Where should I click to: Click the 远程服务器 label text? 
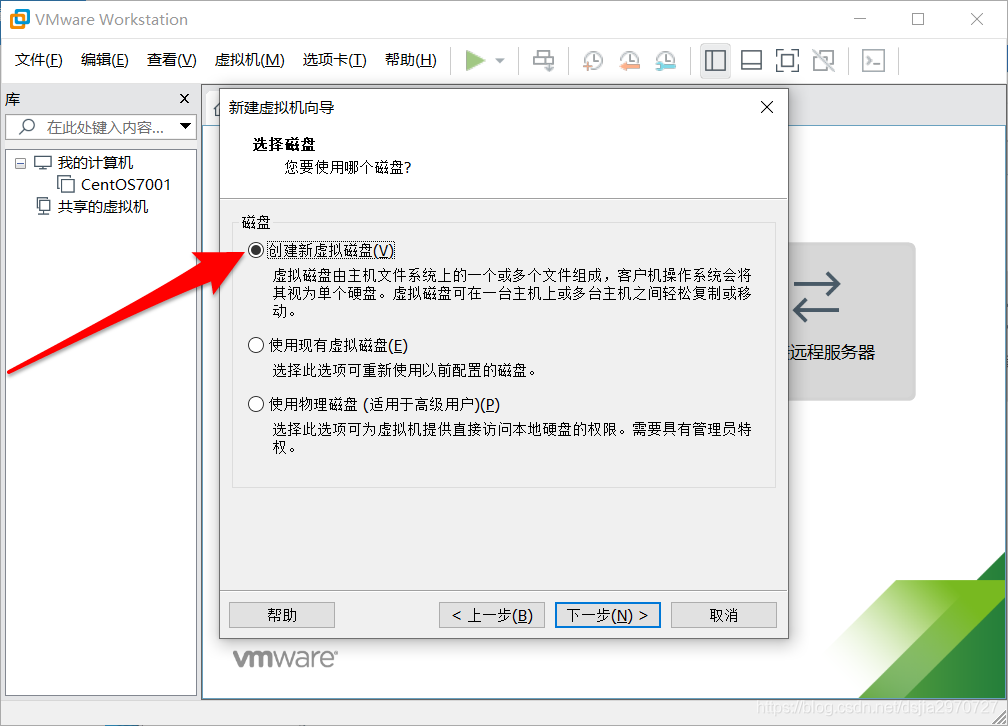point(832,352)
